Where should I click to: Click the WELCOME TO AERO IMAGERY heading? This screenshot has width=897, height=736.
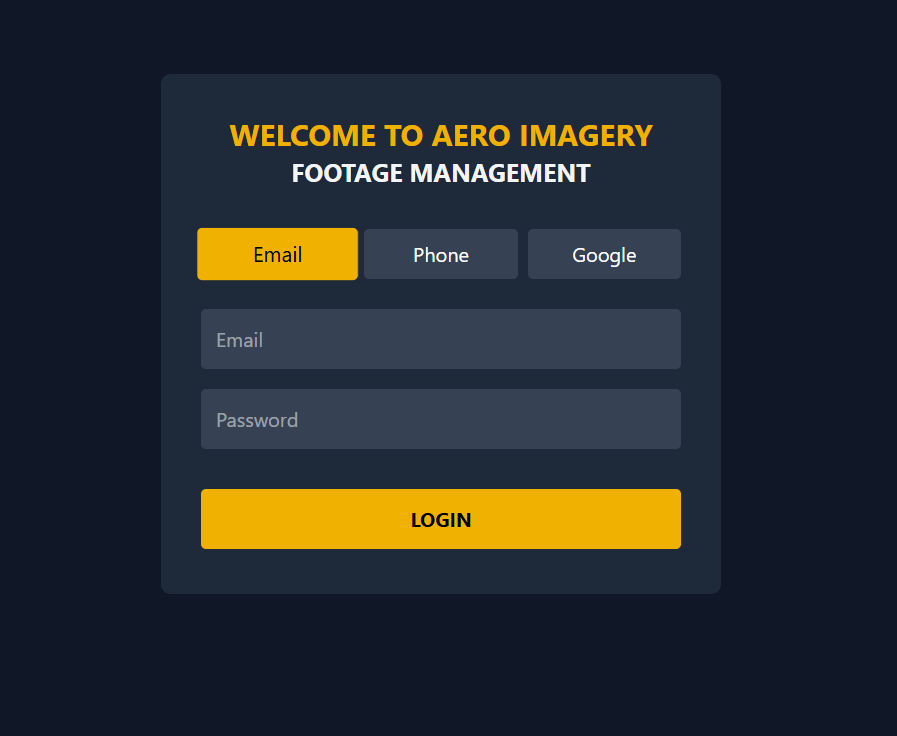click(x=441, y=136)
